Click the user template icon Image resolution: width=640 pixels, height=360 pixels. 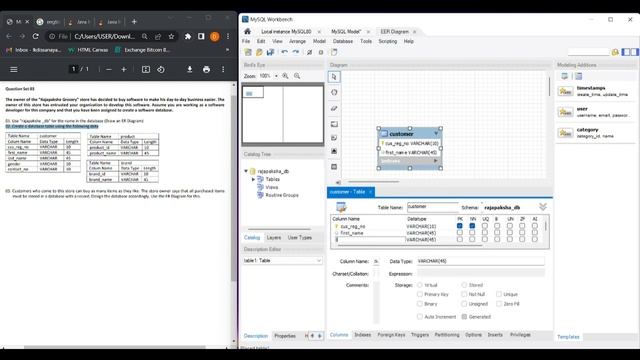(566, 112)
